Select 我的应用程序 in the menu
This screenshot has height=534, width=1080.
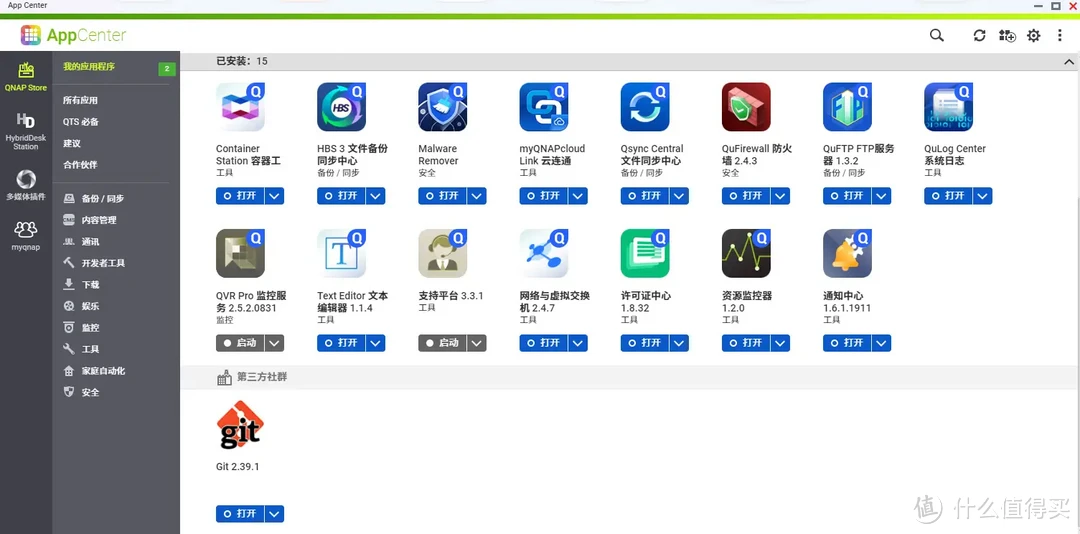coord(89,67)
